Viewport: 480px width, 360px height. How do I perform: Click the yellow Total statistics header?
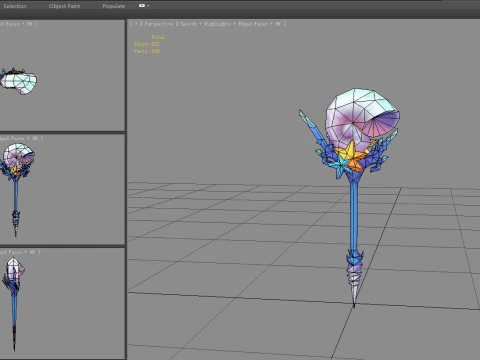tap(158, 37)
